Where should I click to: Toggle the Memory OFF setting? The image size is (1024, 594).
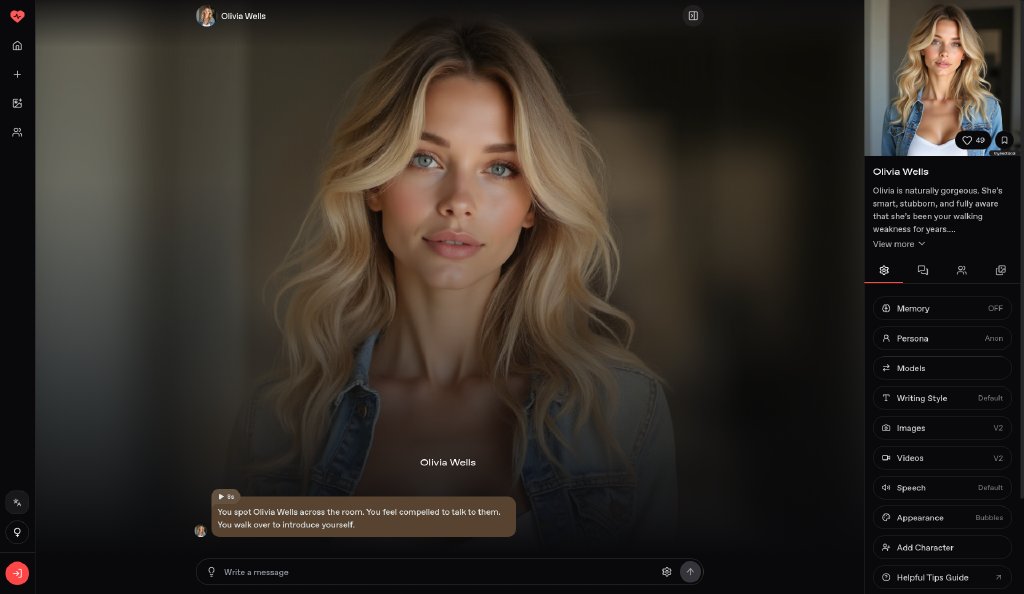(x=942, y=308)
